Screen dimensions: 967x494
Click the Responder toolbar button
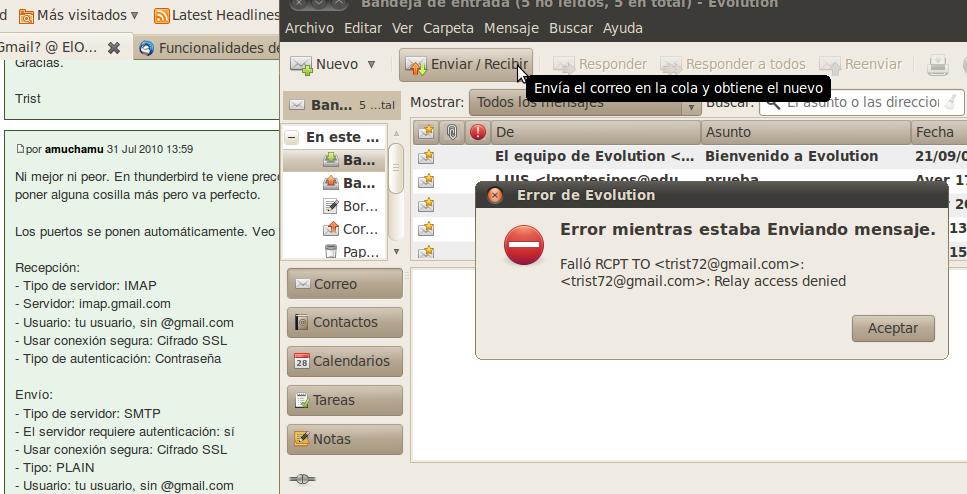pos(599,64)
